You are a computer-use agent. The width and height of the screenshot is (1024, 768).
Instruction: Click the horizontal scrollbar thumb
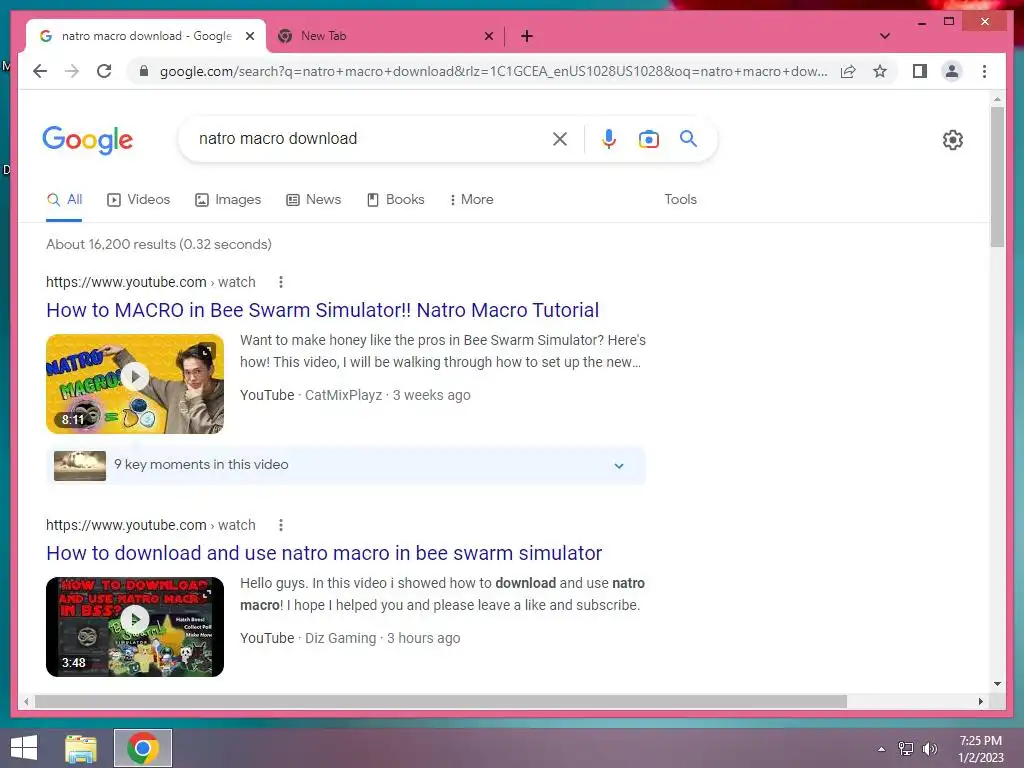click(x=441, y=701)
